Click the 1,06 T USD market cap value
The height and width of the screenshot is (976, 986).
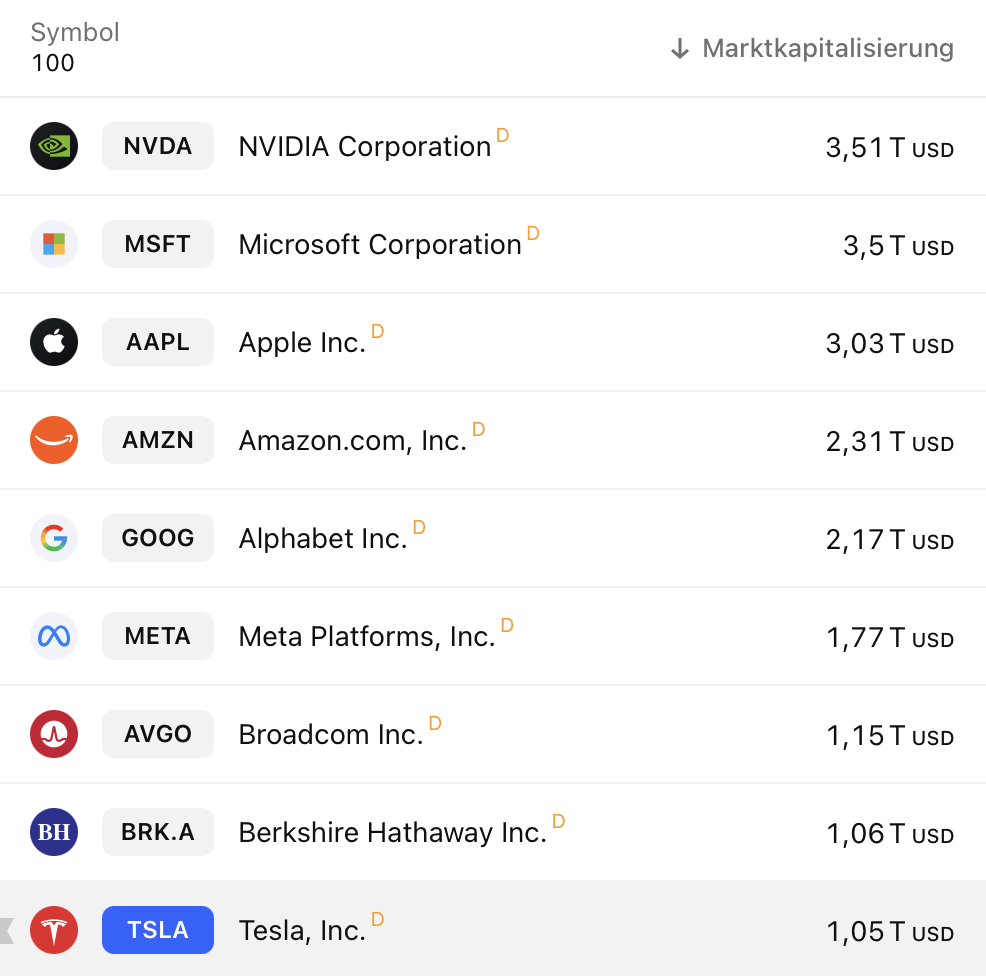coord(890,834)
